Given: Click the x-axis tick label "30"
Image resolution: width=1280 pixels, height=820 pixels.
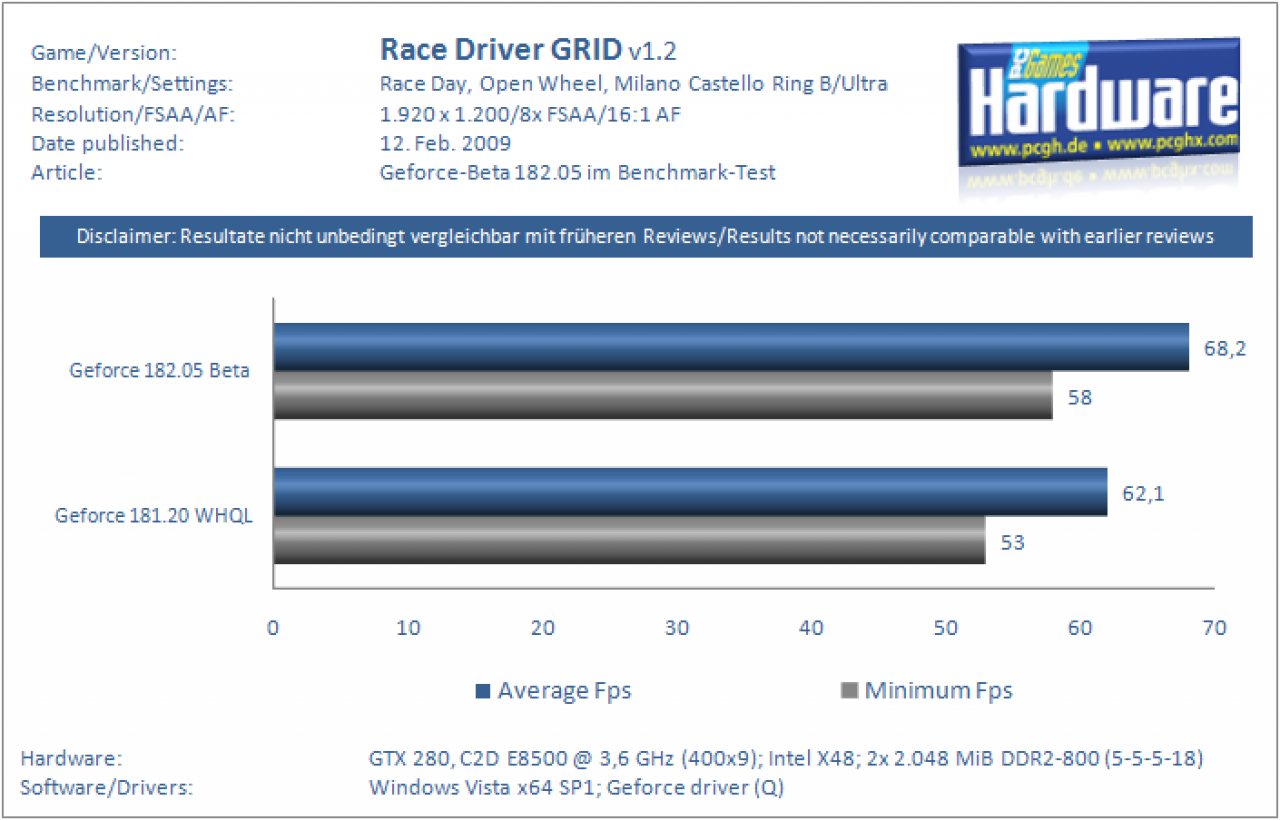Looking at the screenshot, I should pos(677,628).
